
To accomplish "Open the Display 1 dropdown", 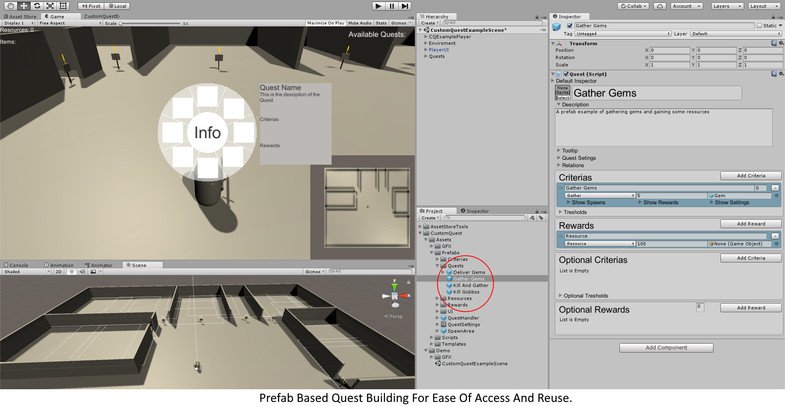I will (19, 23).
